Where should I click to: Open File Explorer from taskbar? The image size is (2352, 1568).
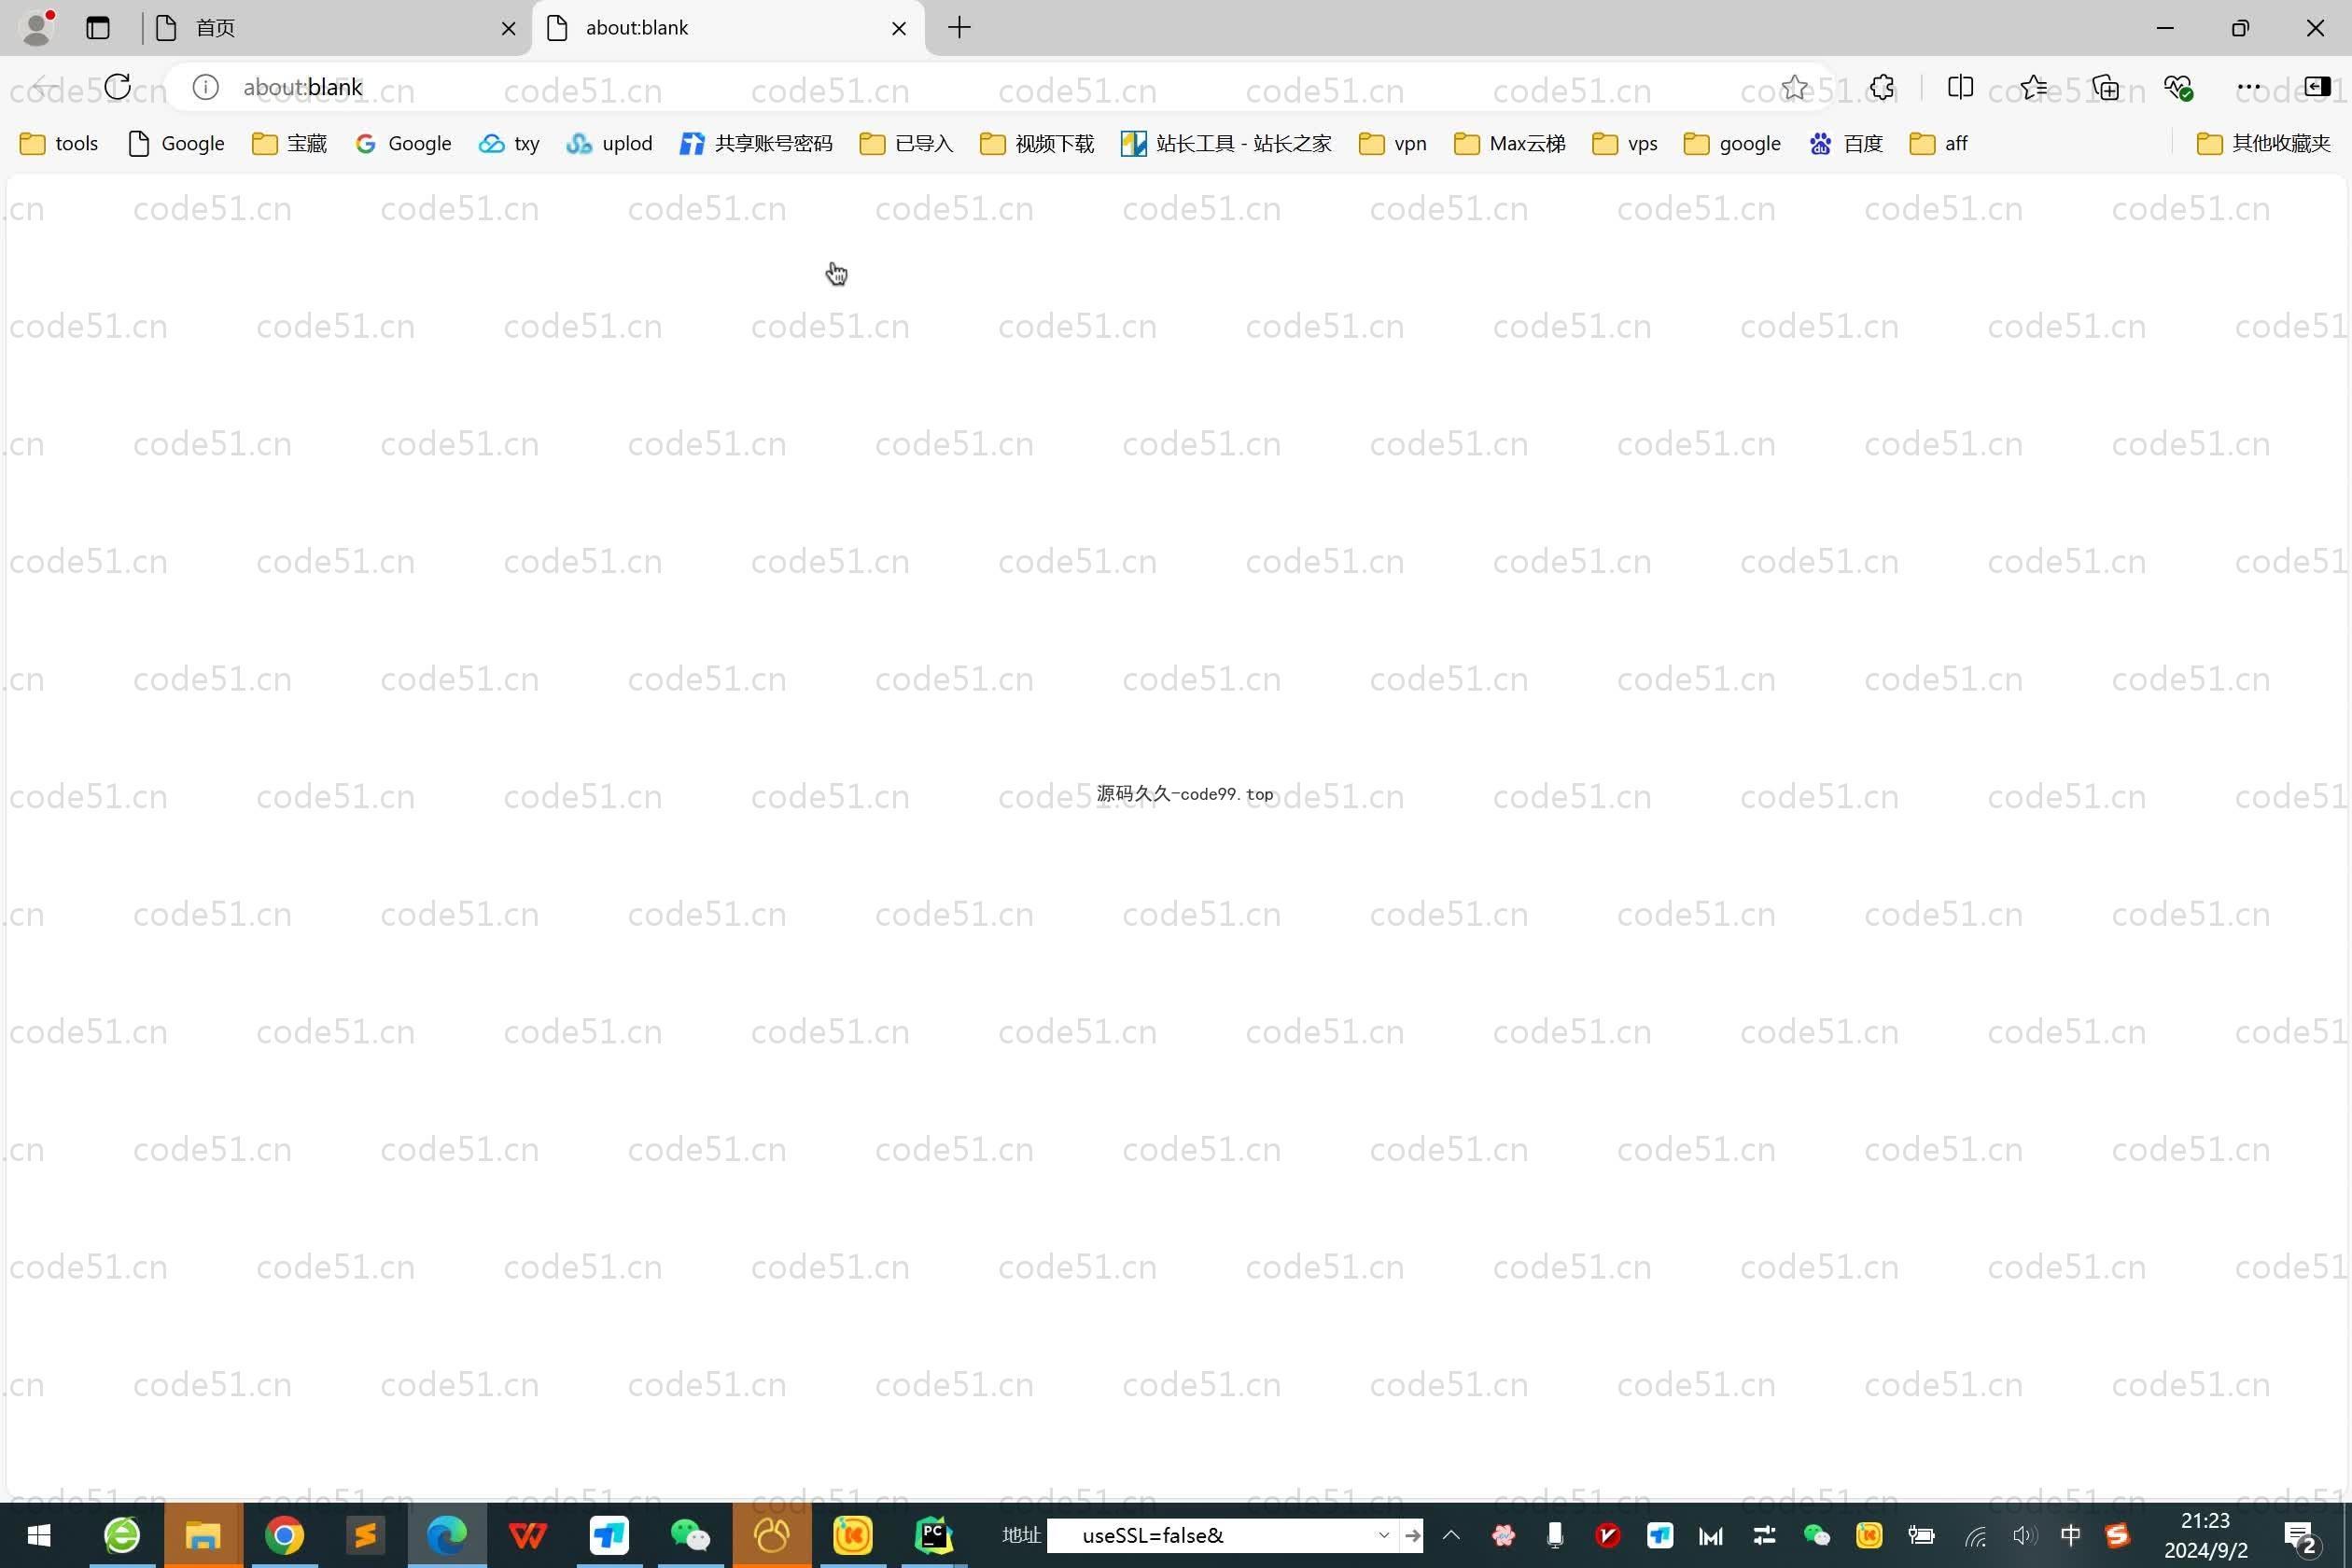pyautogui.click(x=203, y=1535)
